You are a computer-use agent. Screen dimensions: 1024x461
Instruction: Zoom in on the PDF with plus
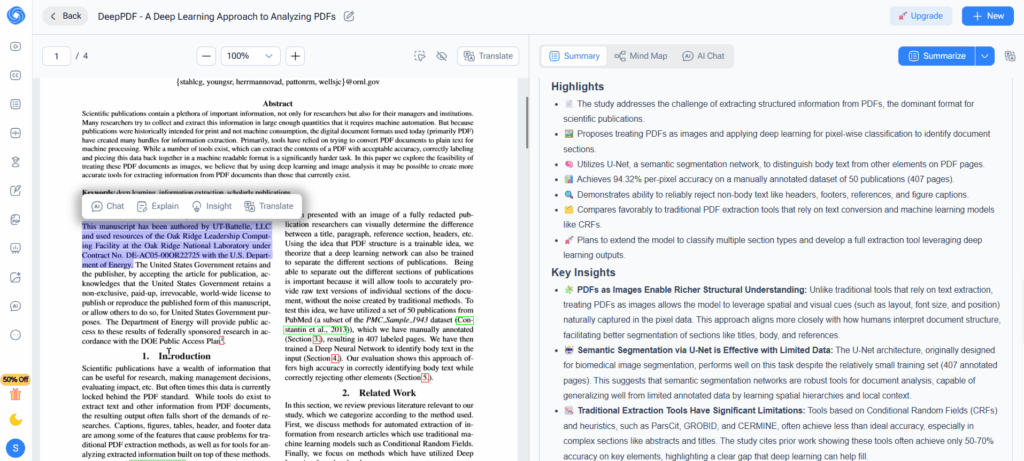coord(295,56)
